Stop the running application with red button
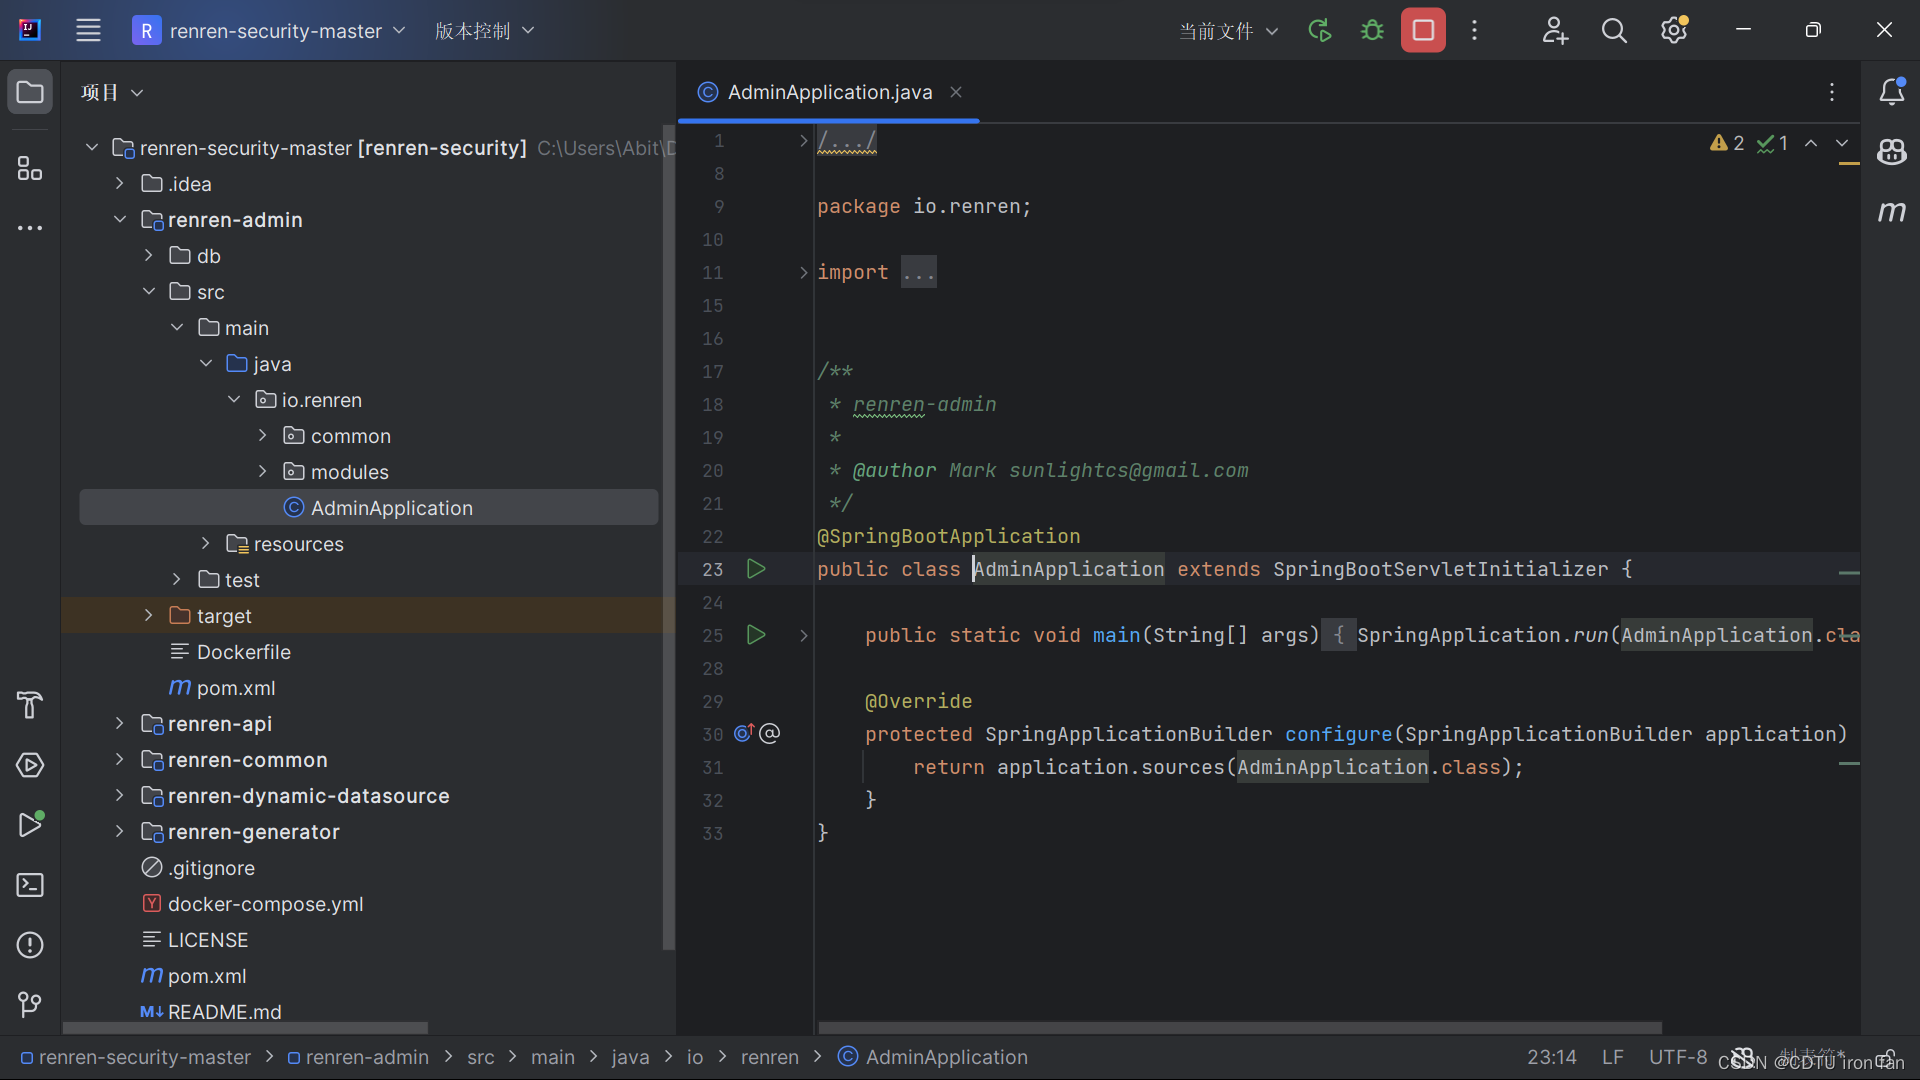The height and width of the screenshot is (1080, 1920). pos(1423,31)
